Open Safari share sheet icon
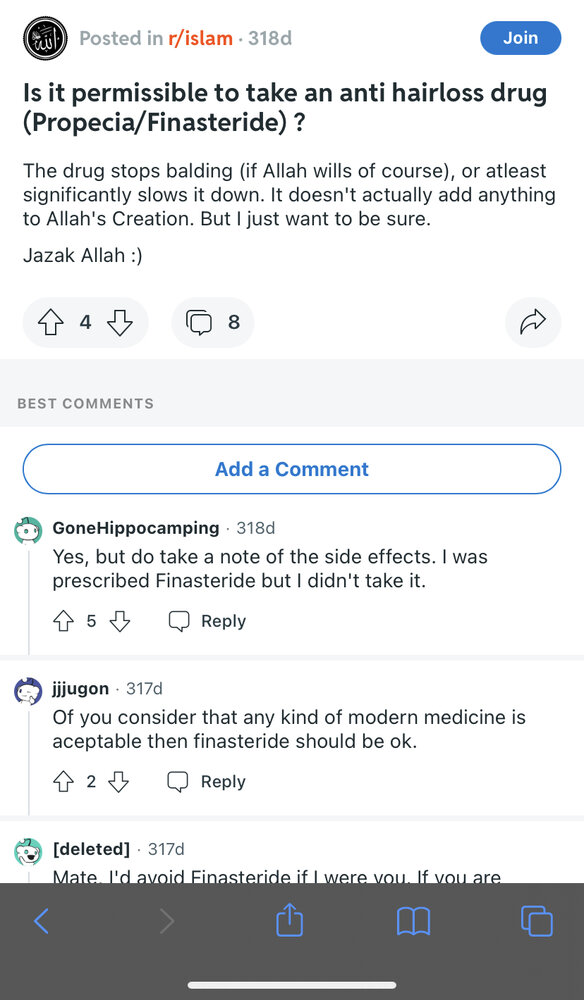 [x=289, y=919]
